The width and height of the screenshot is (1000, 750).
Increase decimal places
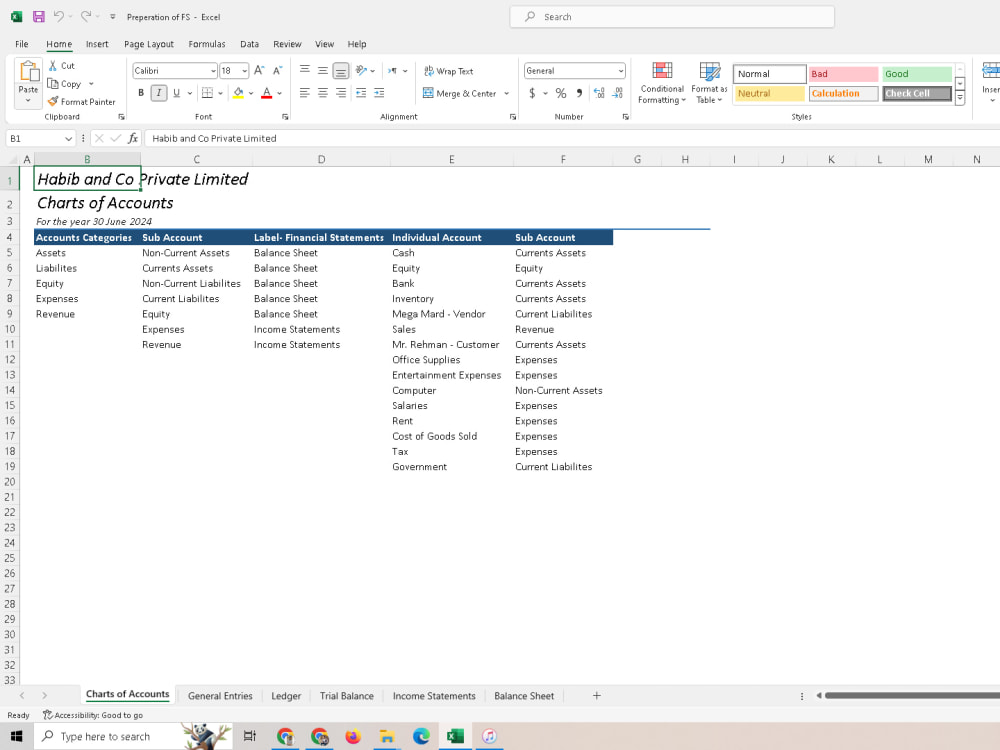pos(599,93)
